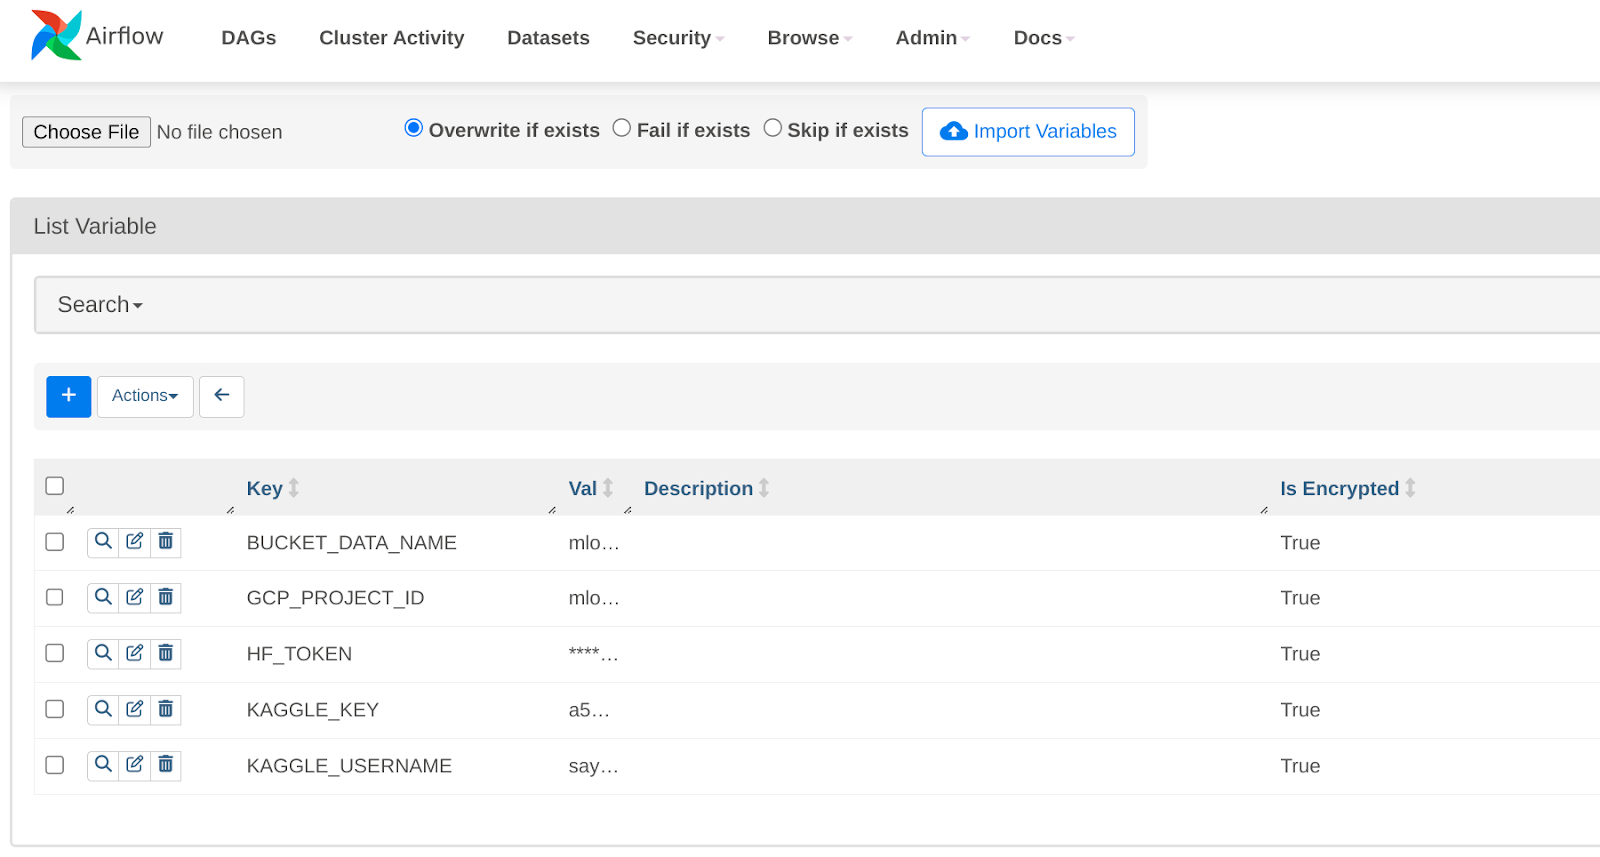The image size is (1600, 857).
Task: Click the Import Variables button
Action: pos(1028,132)
